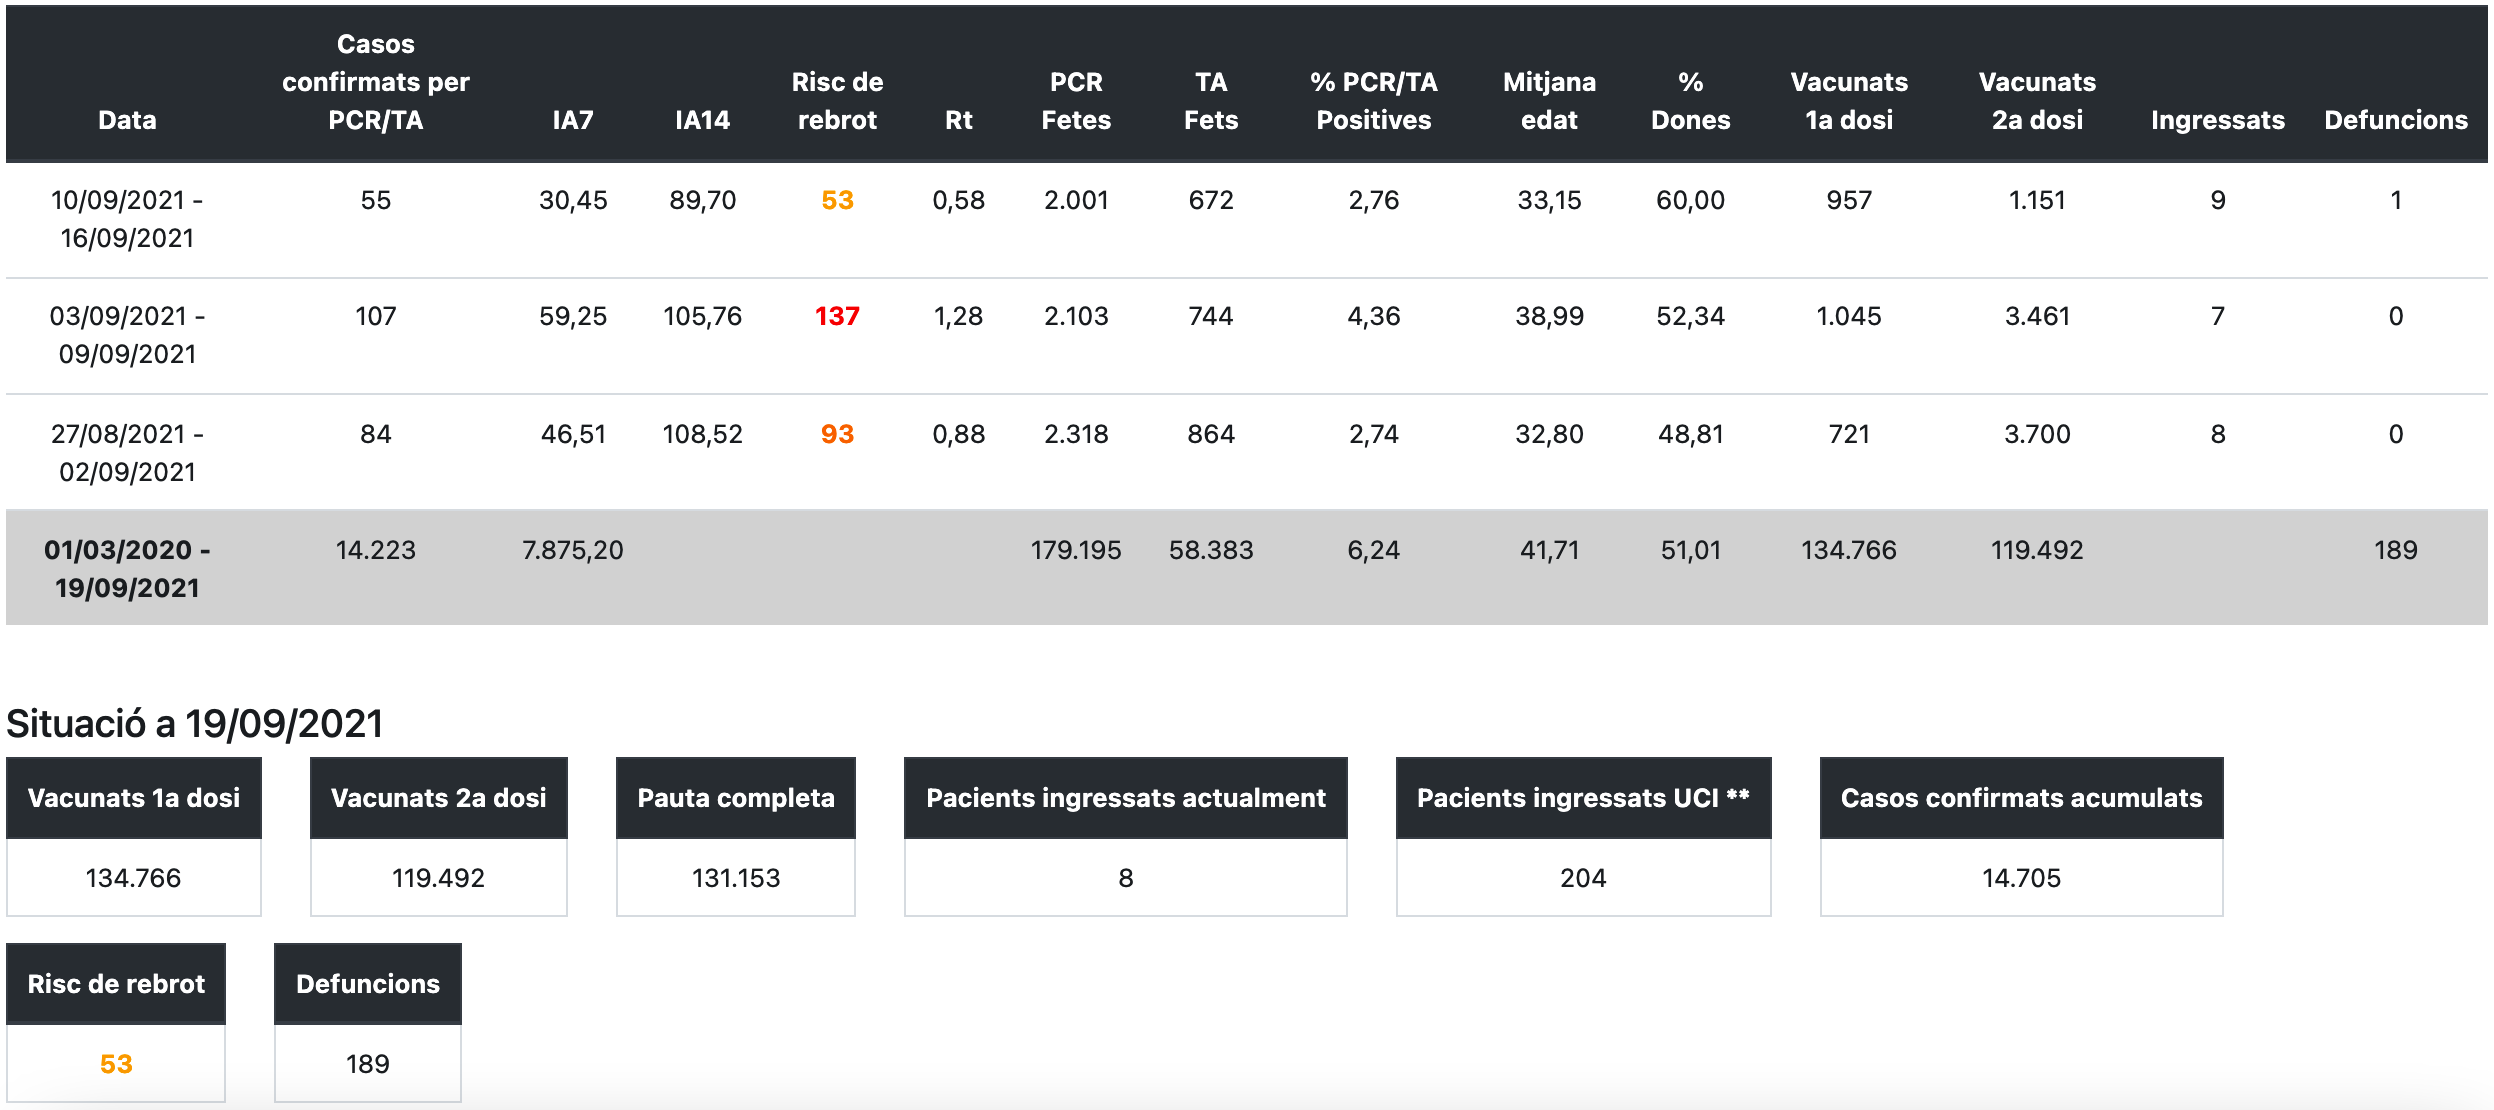Click the red rebrot risk value 137
Viewport: 2494px width, 1110px height.
[837, 316]
